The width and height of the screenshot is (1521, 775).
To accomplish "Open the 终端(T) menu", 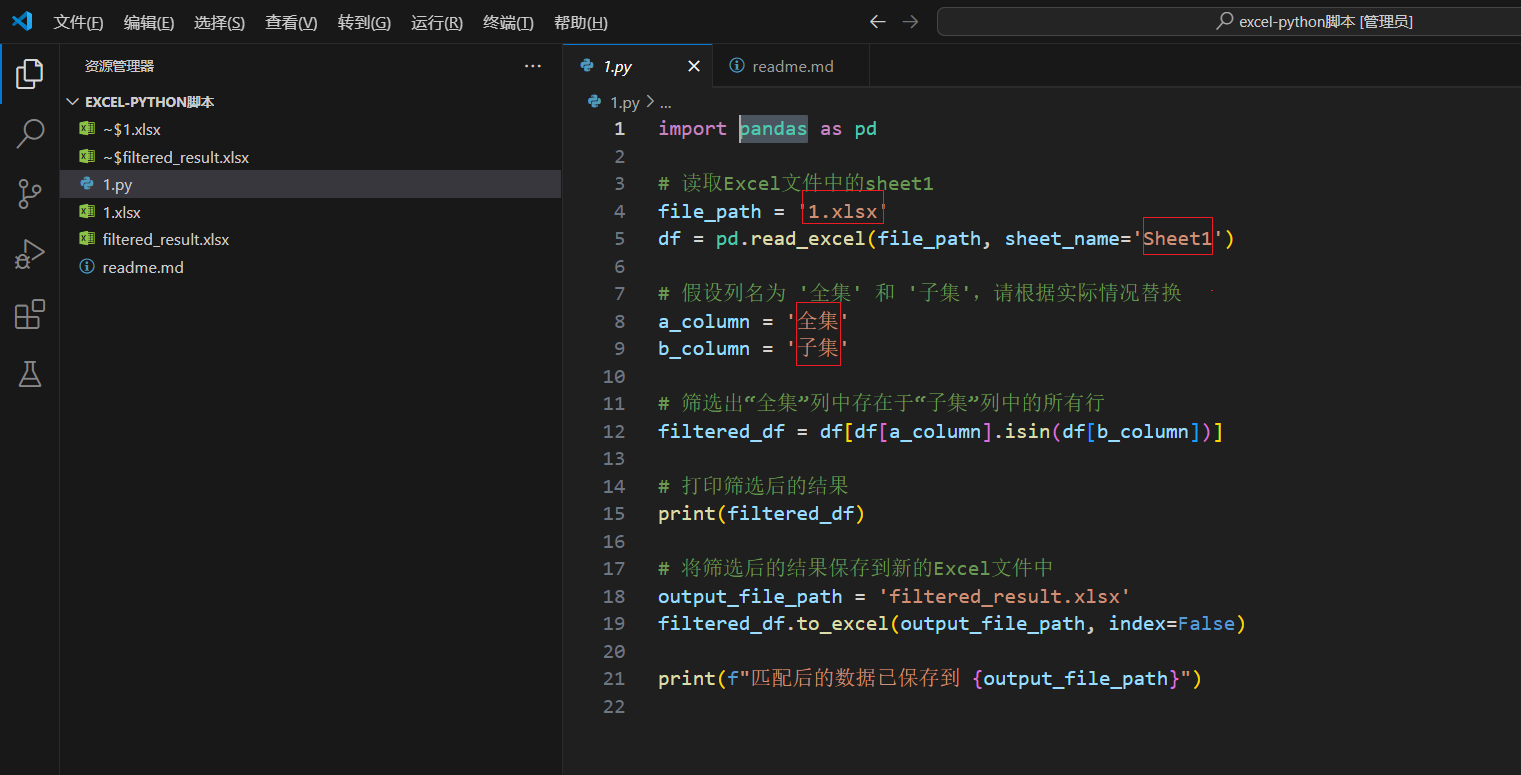I will (x=508, y=22).
